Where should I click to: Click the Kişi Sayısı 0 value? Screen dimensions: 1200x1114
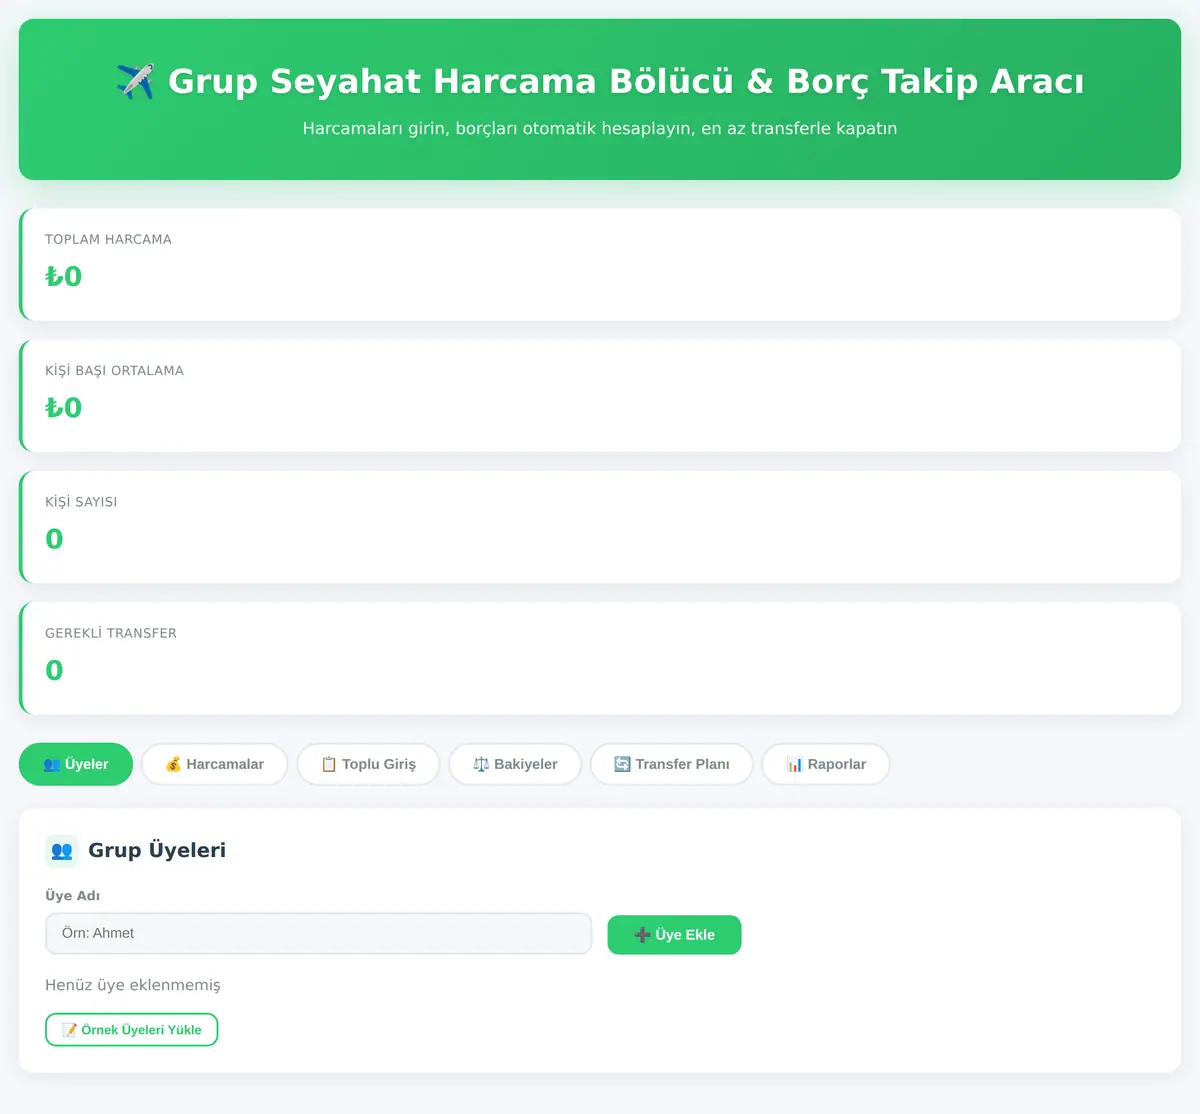tap(54, 539)
